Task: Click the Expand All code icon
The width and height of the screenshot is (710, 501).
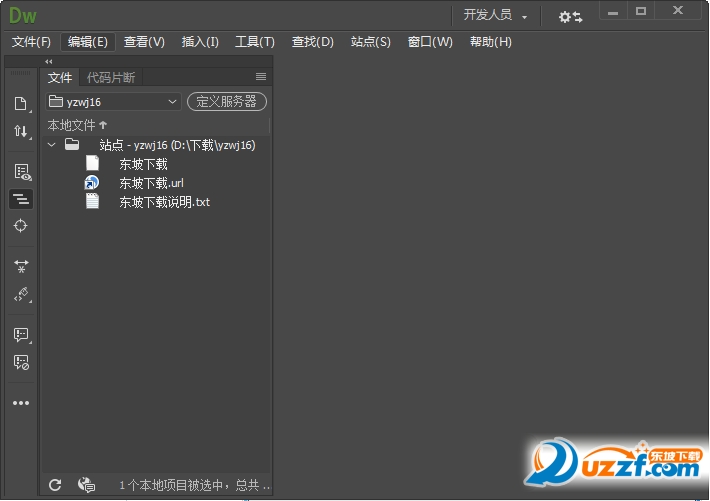Action: 21,266
